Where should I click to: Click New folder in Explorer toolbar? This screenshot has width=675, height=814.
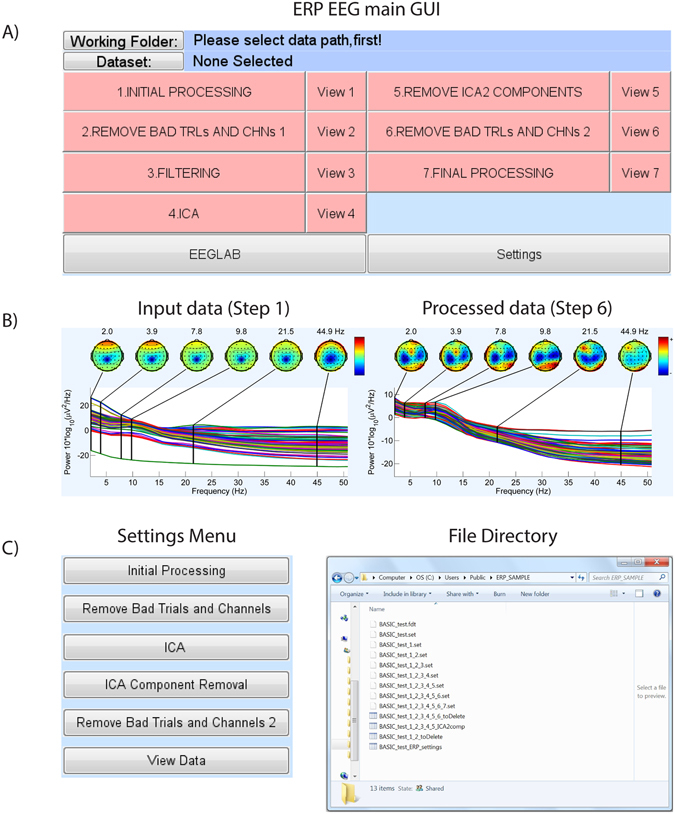click(535, 594)
